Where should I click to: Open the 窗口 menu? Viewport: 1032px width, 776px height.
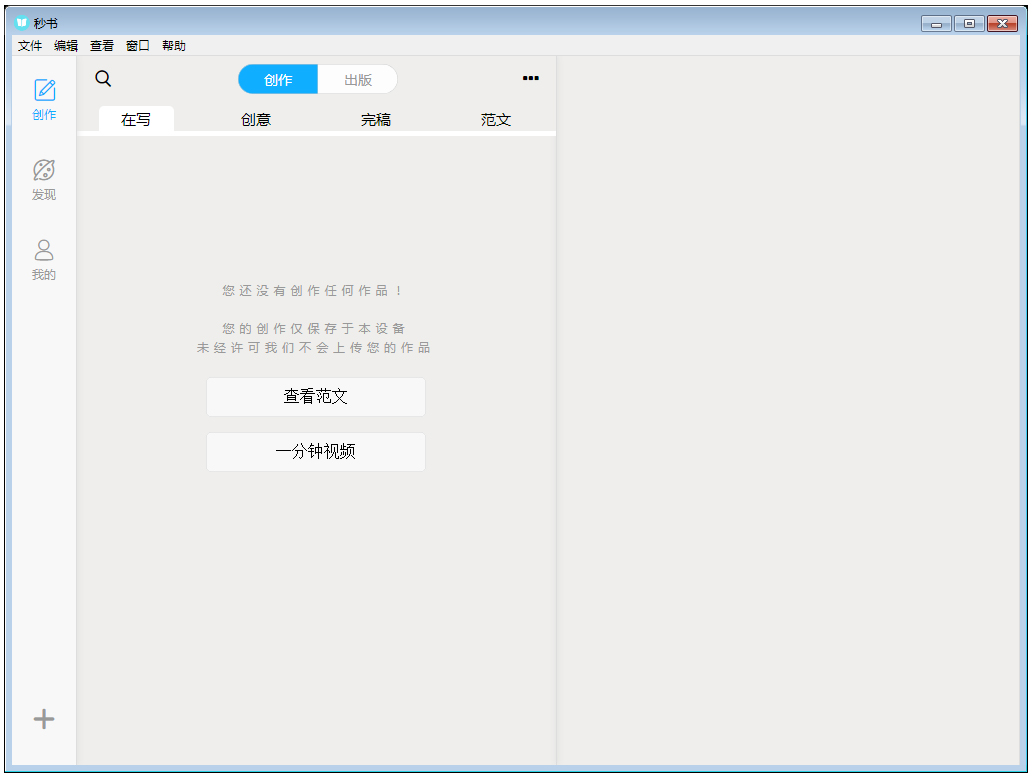(x=138, y=45)
